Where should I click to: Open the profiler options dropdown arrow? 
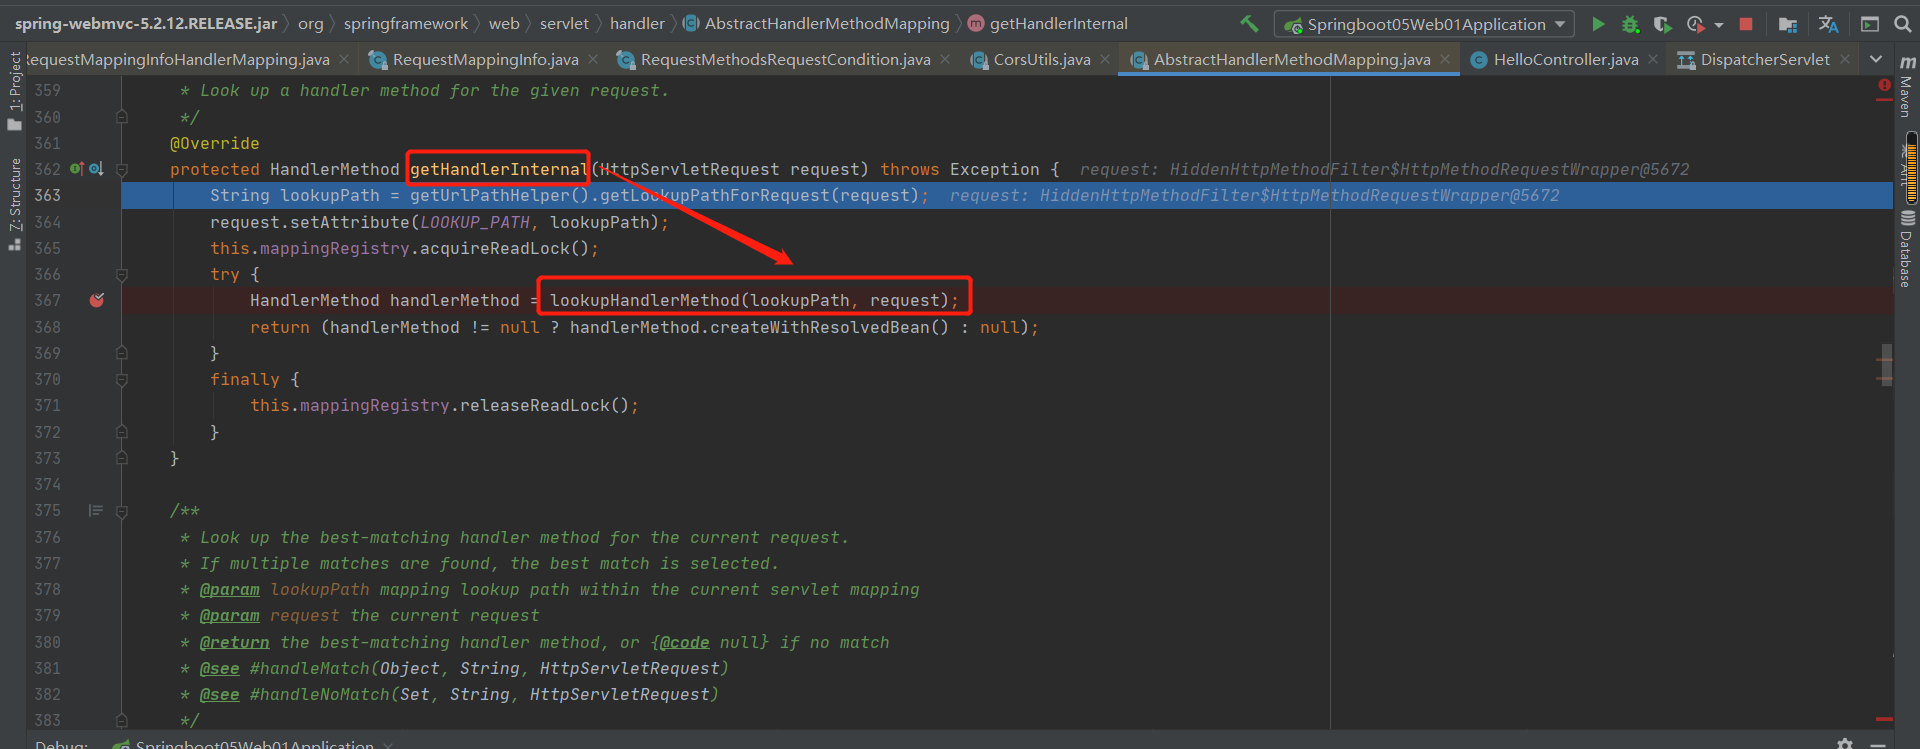(1718, 25)
